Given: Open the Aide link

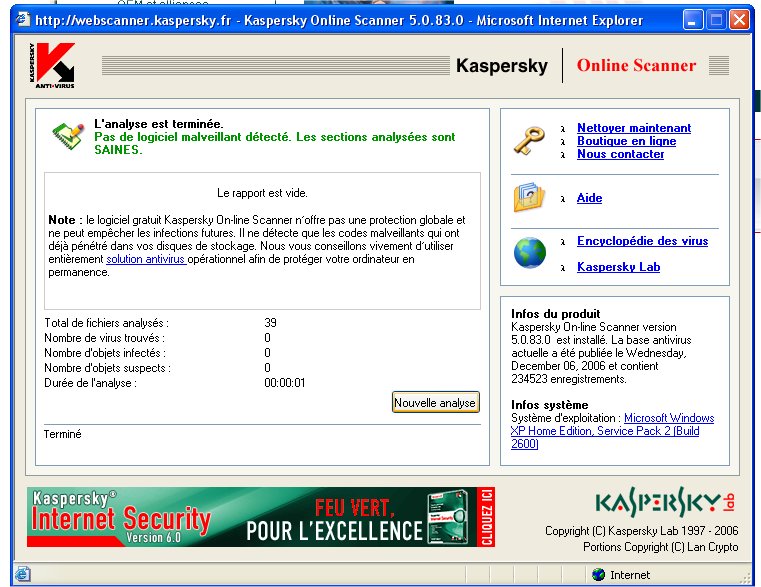Looking at the screenshot, I should 589,198.
